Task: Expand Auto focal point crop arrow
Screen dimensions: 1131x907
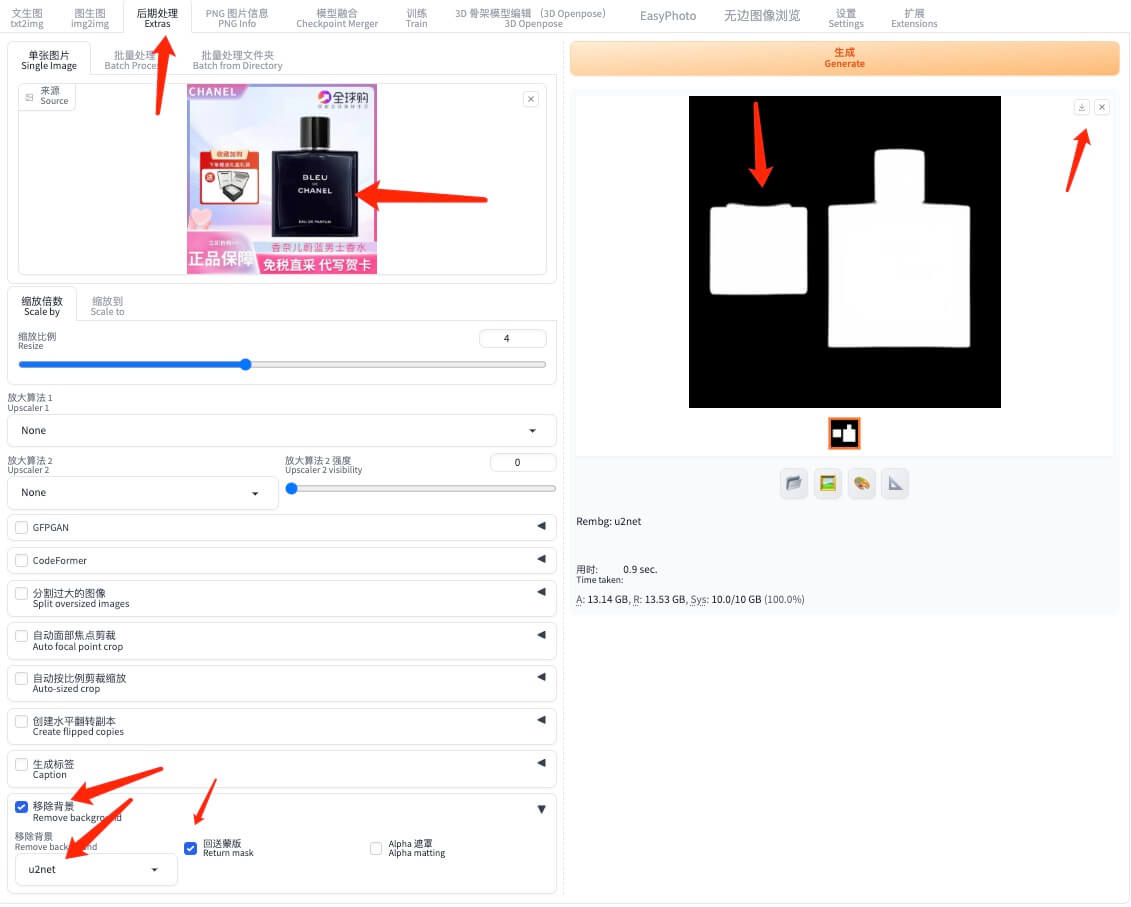Action: pyautogui.click(x=542, y=635)
